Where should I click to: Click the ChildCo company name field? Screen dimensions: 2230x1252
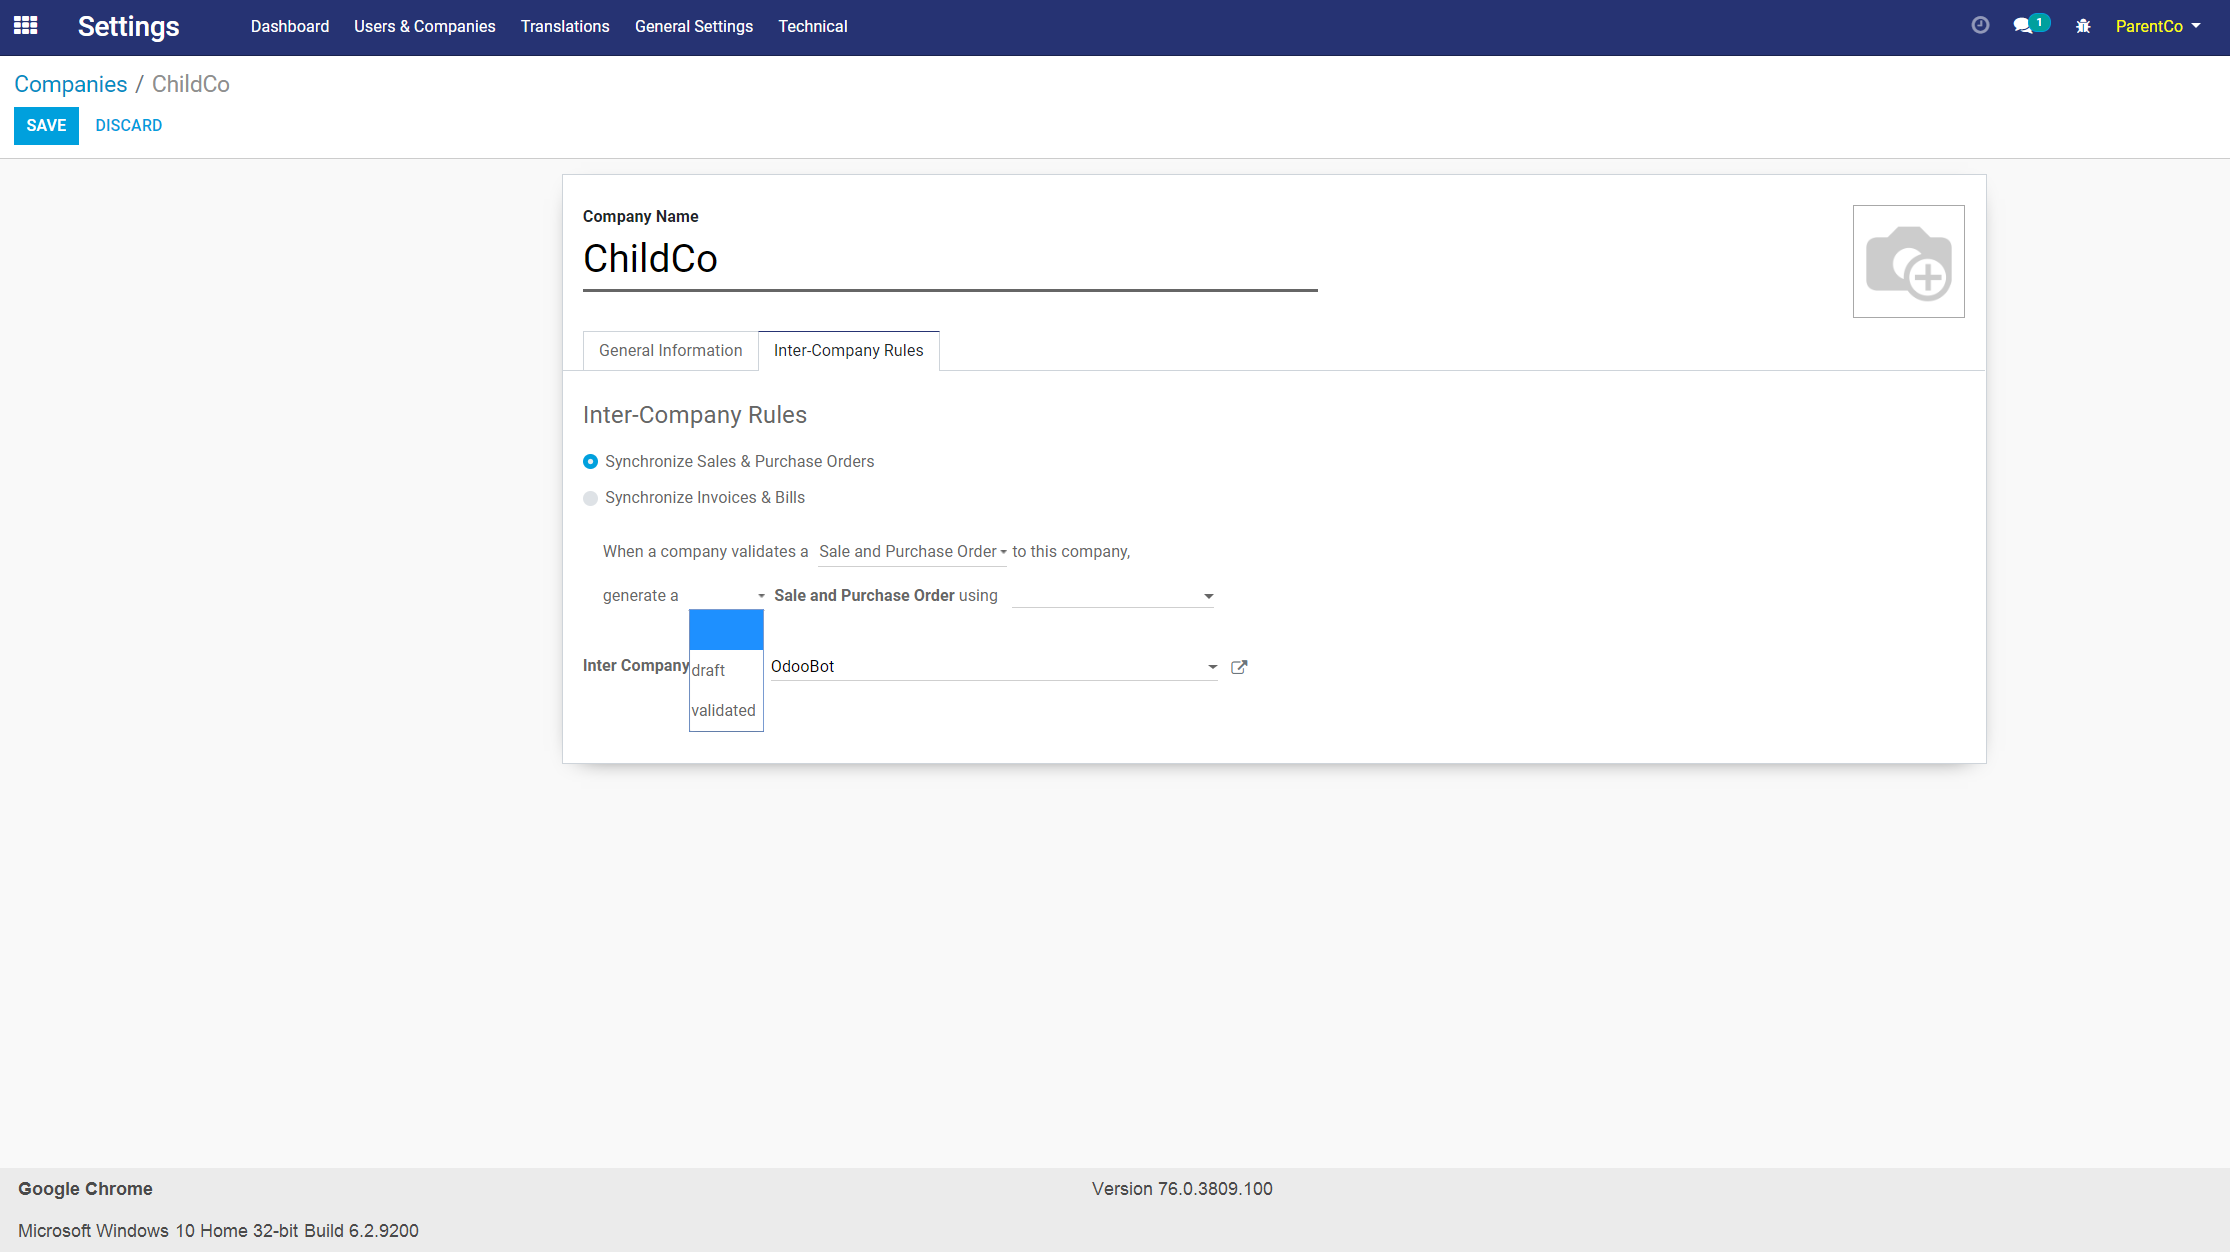pos(948,259)
